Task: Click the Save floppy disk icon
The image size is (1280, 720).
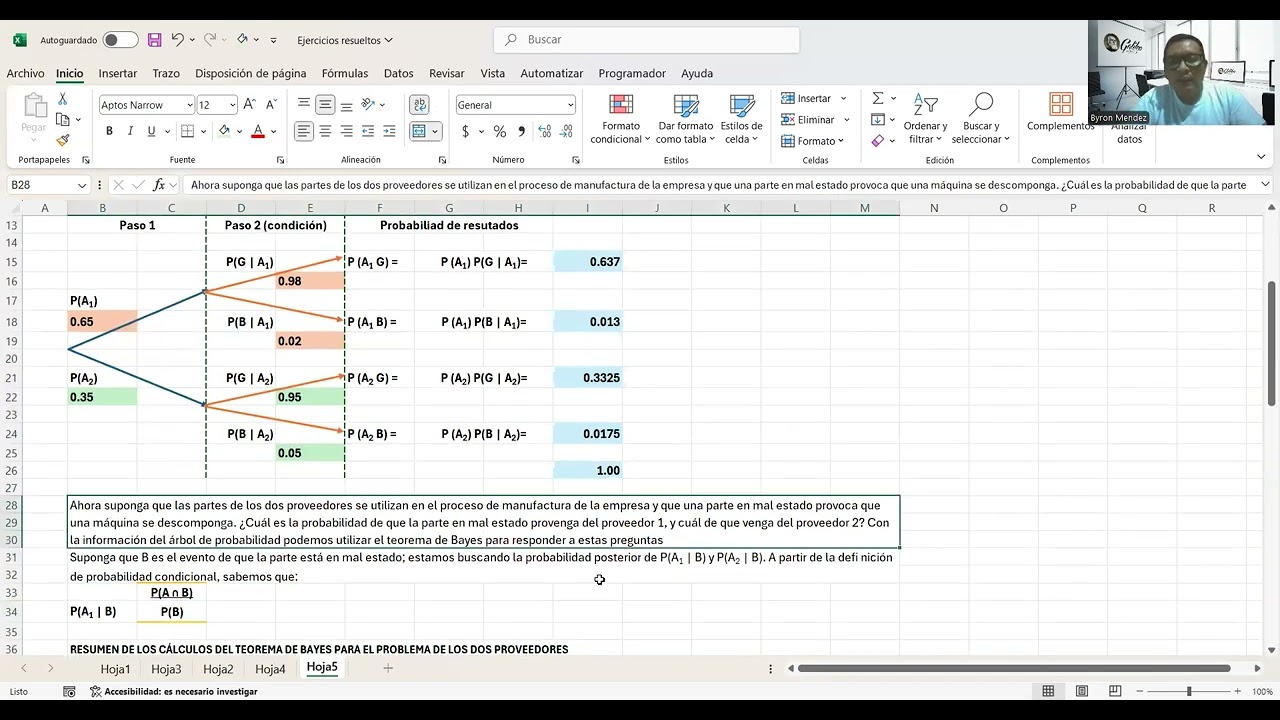Action: (154, 40)
